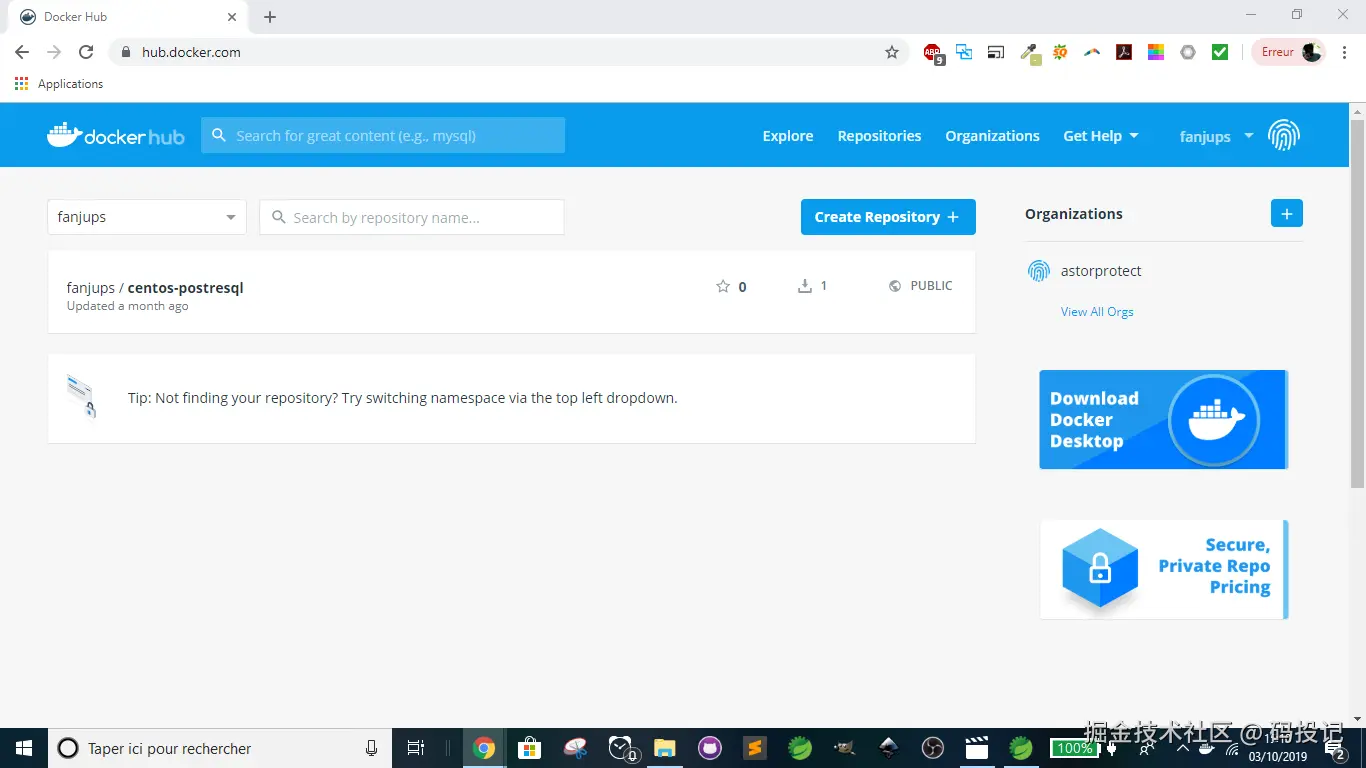Click the Updated a month ago text
The height and width of the screenshot is (768, 1366).
tap(127, 306)
